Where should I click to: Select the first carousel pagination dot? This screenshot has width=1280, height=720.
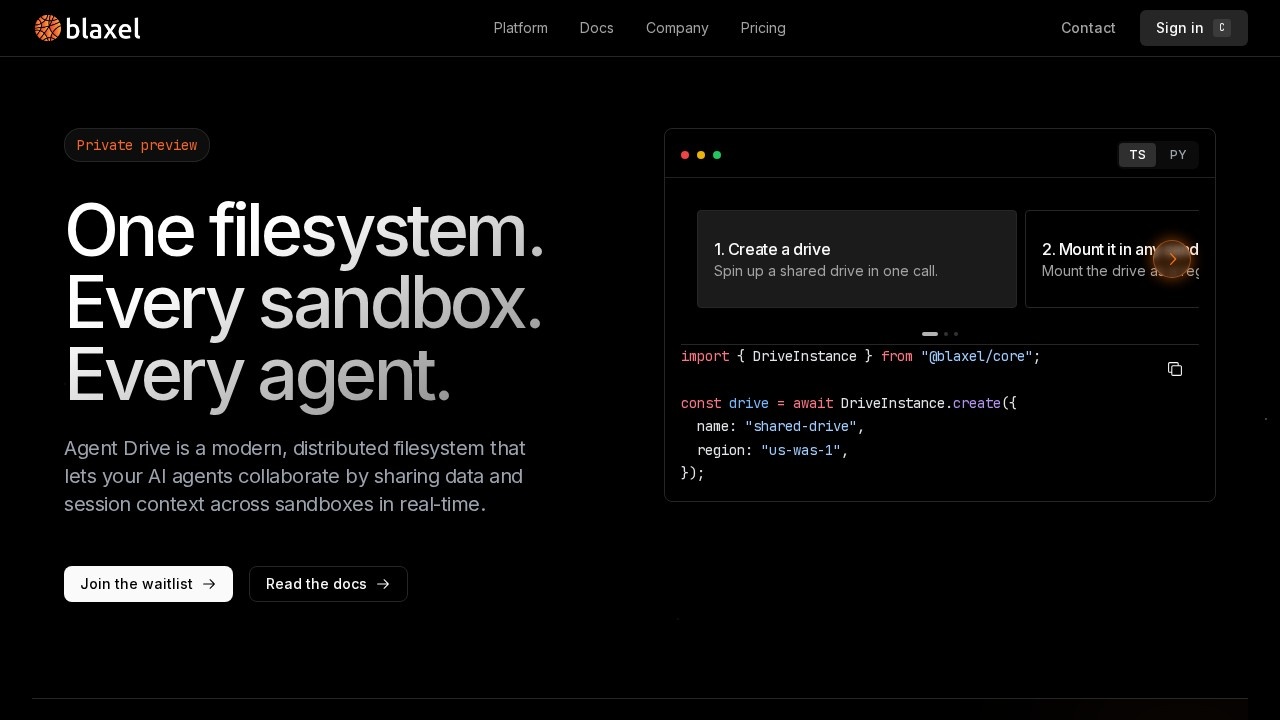930,334
